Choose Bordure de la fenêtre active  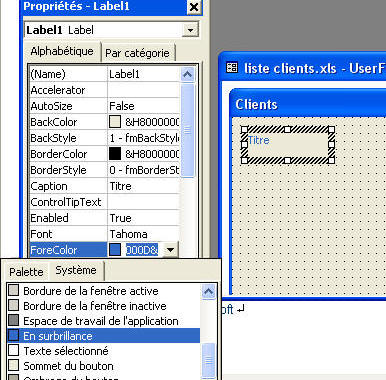103,291
